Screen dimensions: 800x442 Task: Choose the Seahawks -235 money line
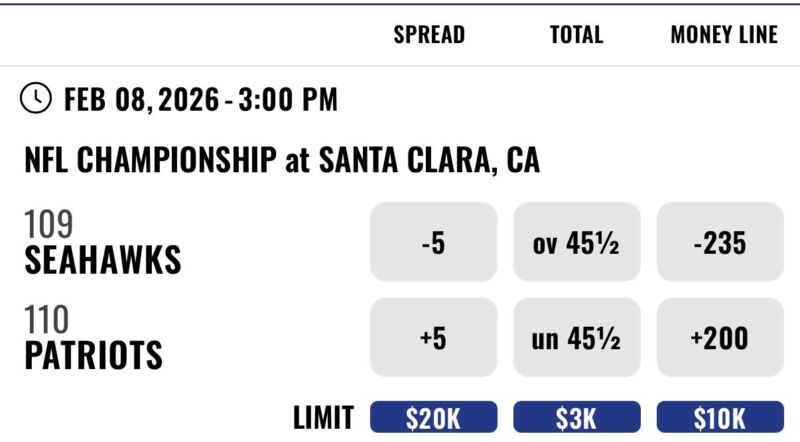click(719, 242)
